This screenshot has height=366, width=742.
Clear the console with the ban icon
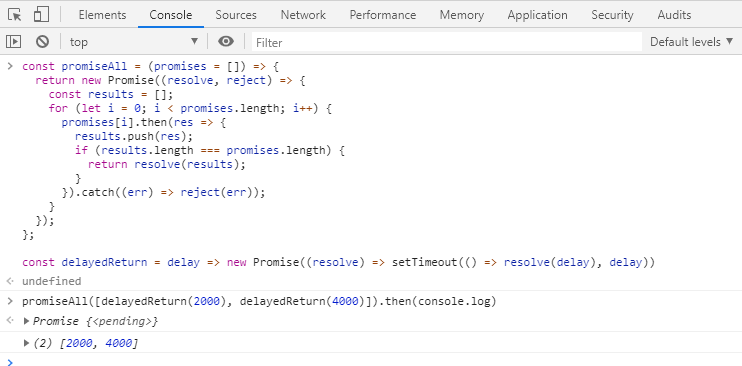(43, 42)
